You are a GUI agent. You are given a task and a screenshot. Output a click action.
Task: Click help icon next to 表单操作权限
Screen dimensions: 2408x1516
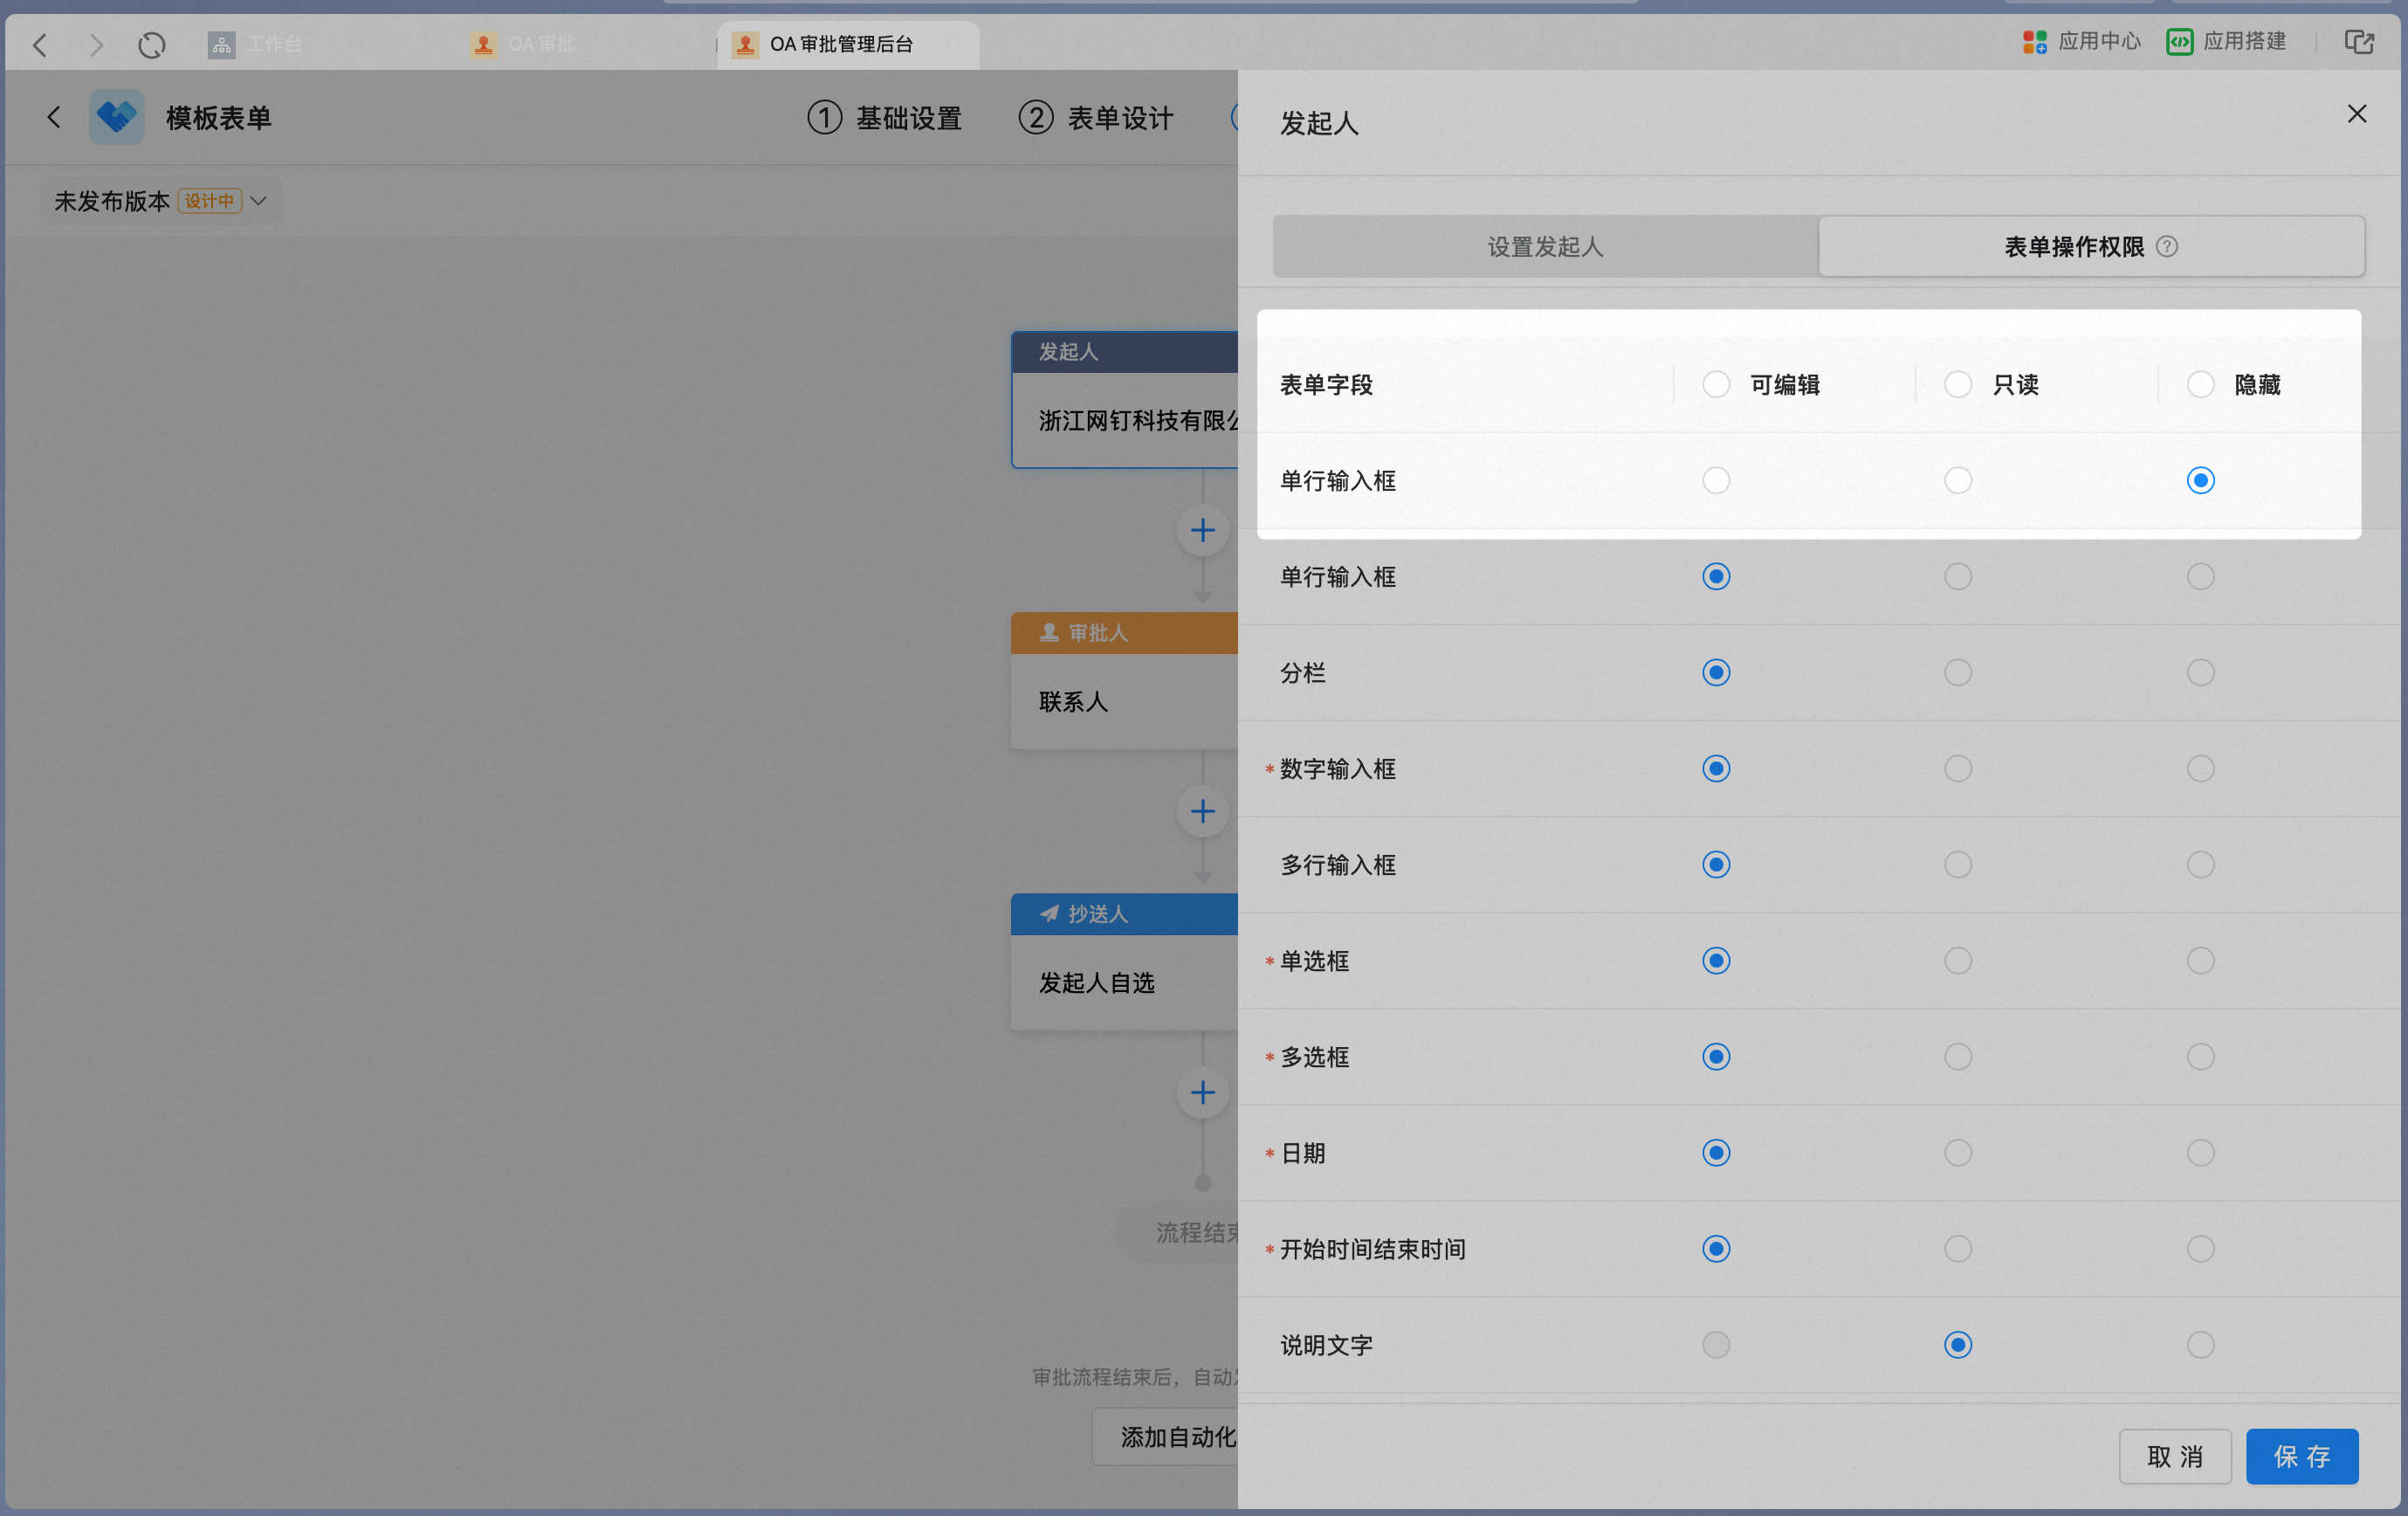tap(2167, 247)
